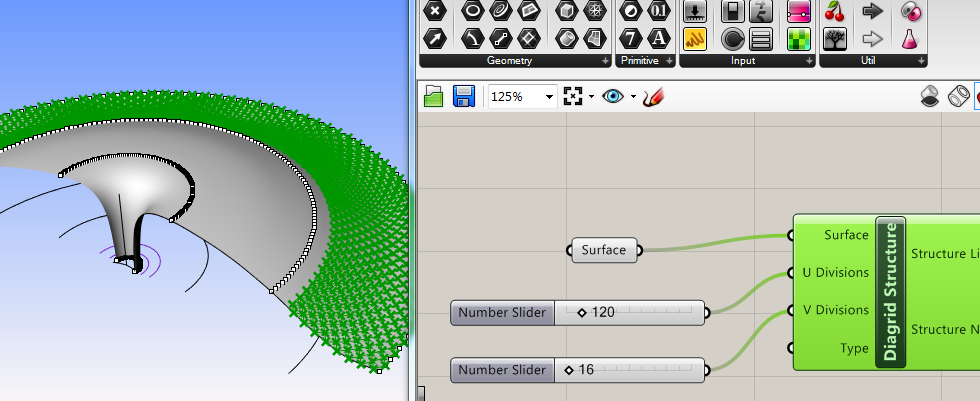Expand the Geometry panel category
The height and width of the screenshot is (401, 980).
pos(605,61)
